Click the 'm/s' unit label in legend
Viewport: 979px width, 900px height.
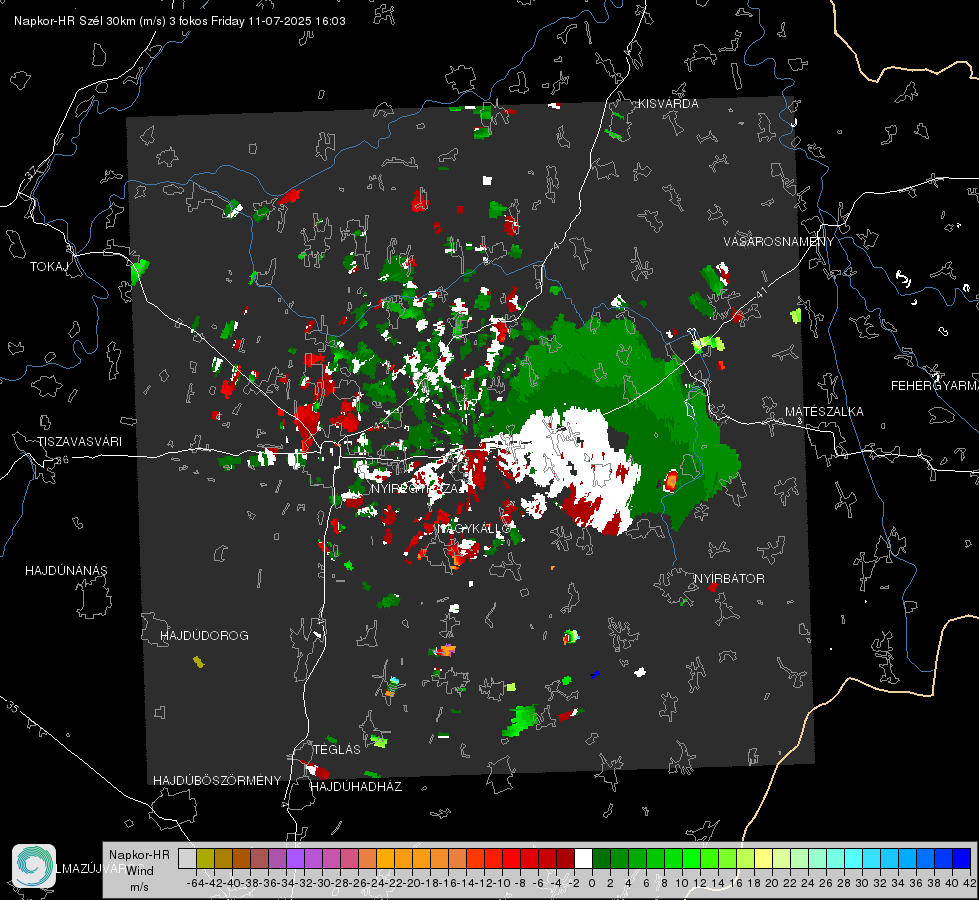click(139, 887)
